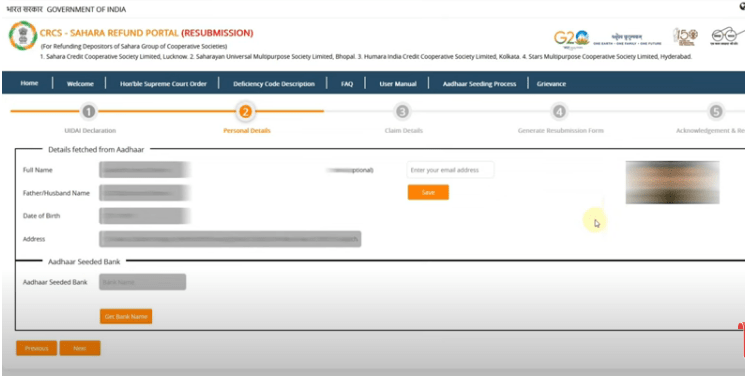Screen dimensions: 745x376
Task: Click Generate Resubmission Form step label
Action: (561, 130)
